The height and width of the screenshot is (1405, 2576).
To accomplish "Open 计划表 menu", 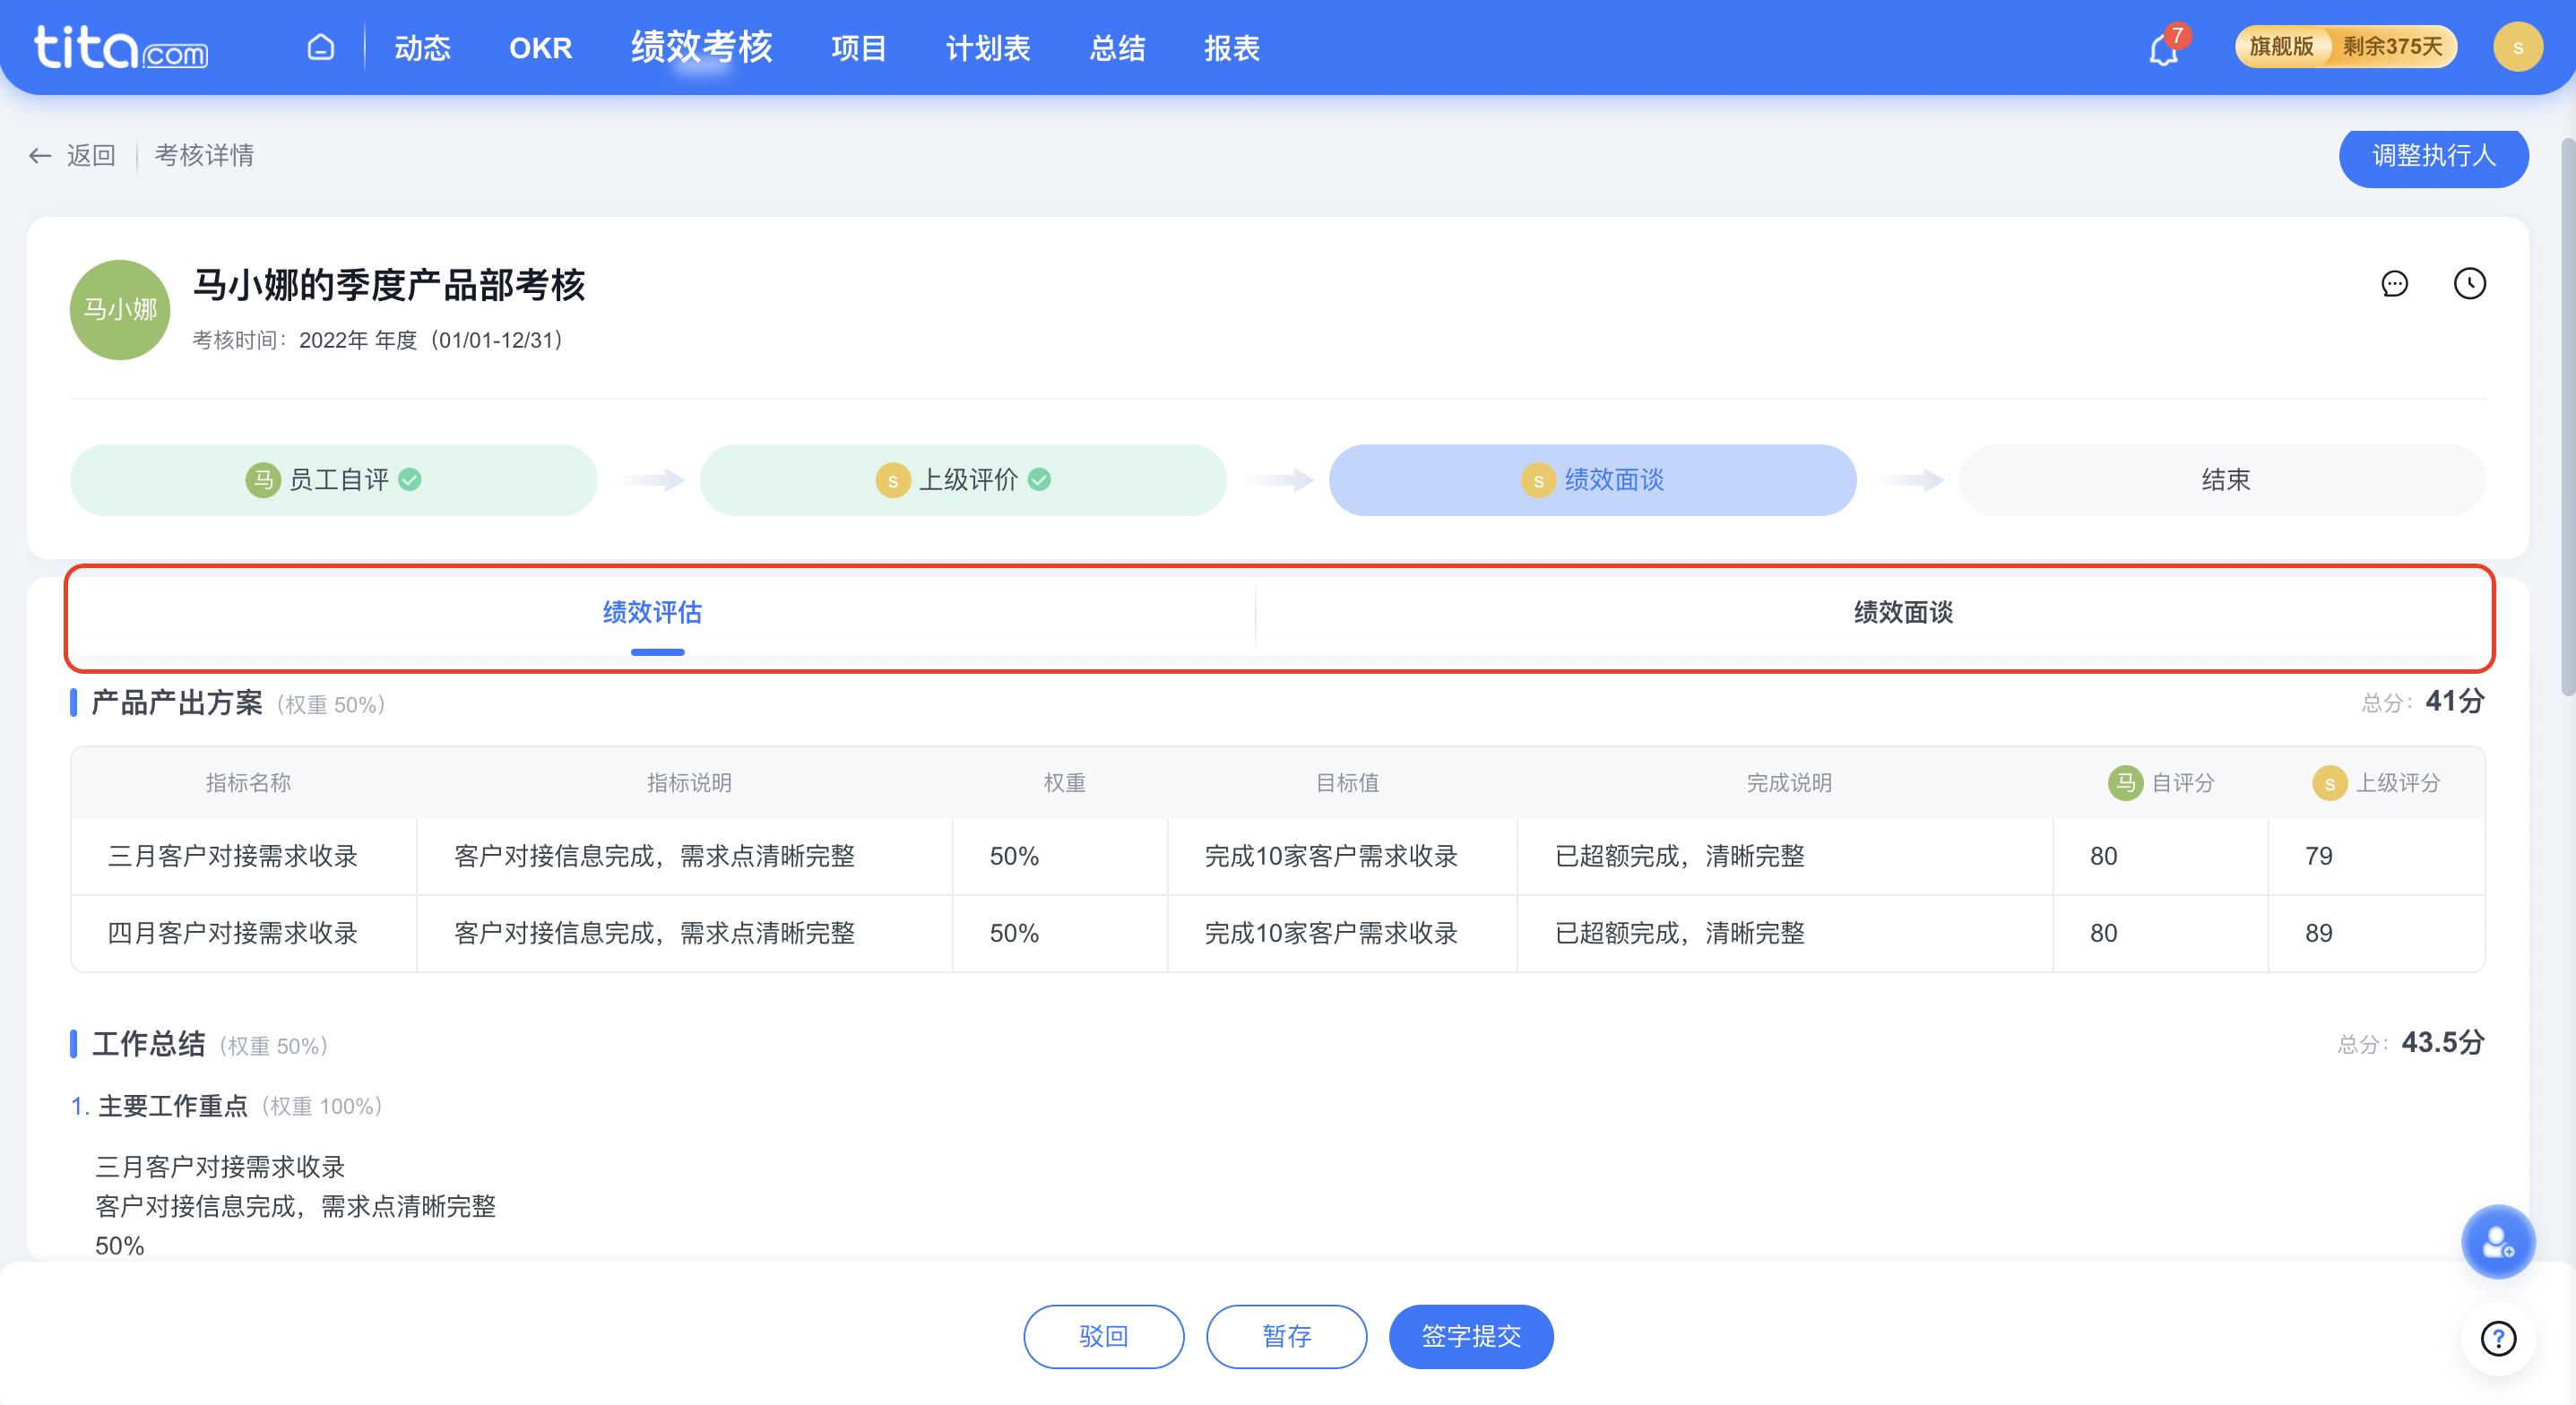I will point(987,47).
